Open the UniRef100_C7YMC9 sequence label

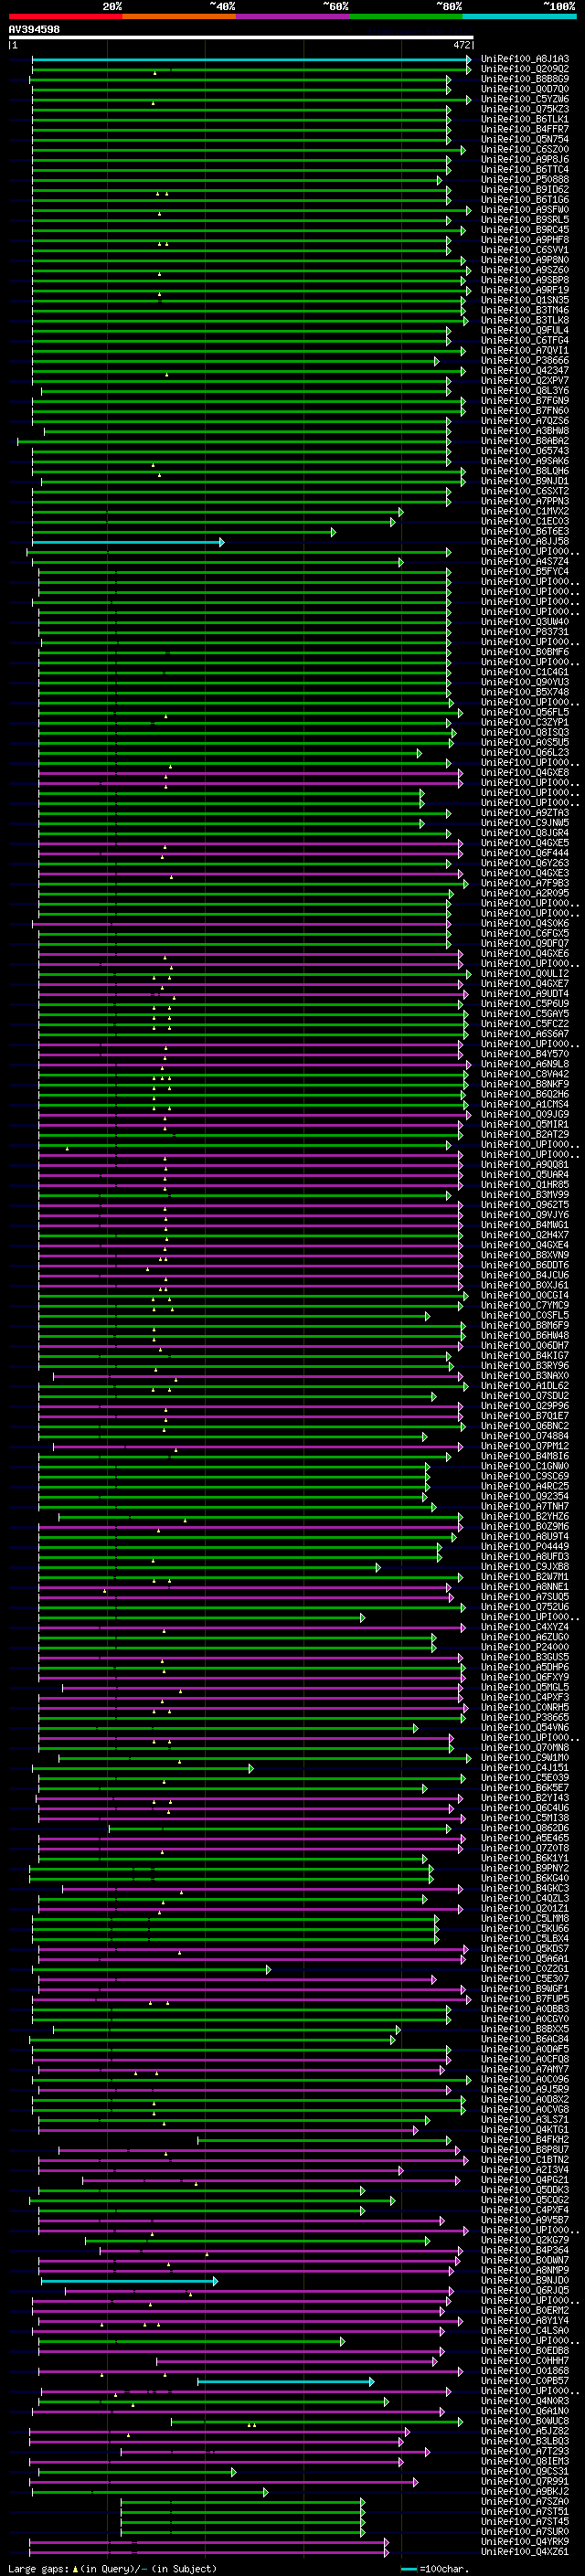(x=525, y=1305)
